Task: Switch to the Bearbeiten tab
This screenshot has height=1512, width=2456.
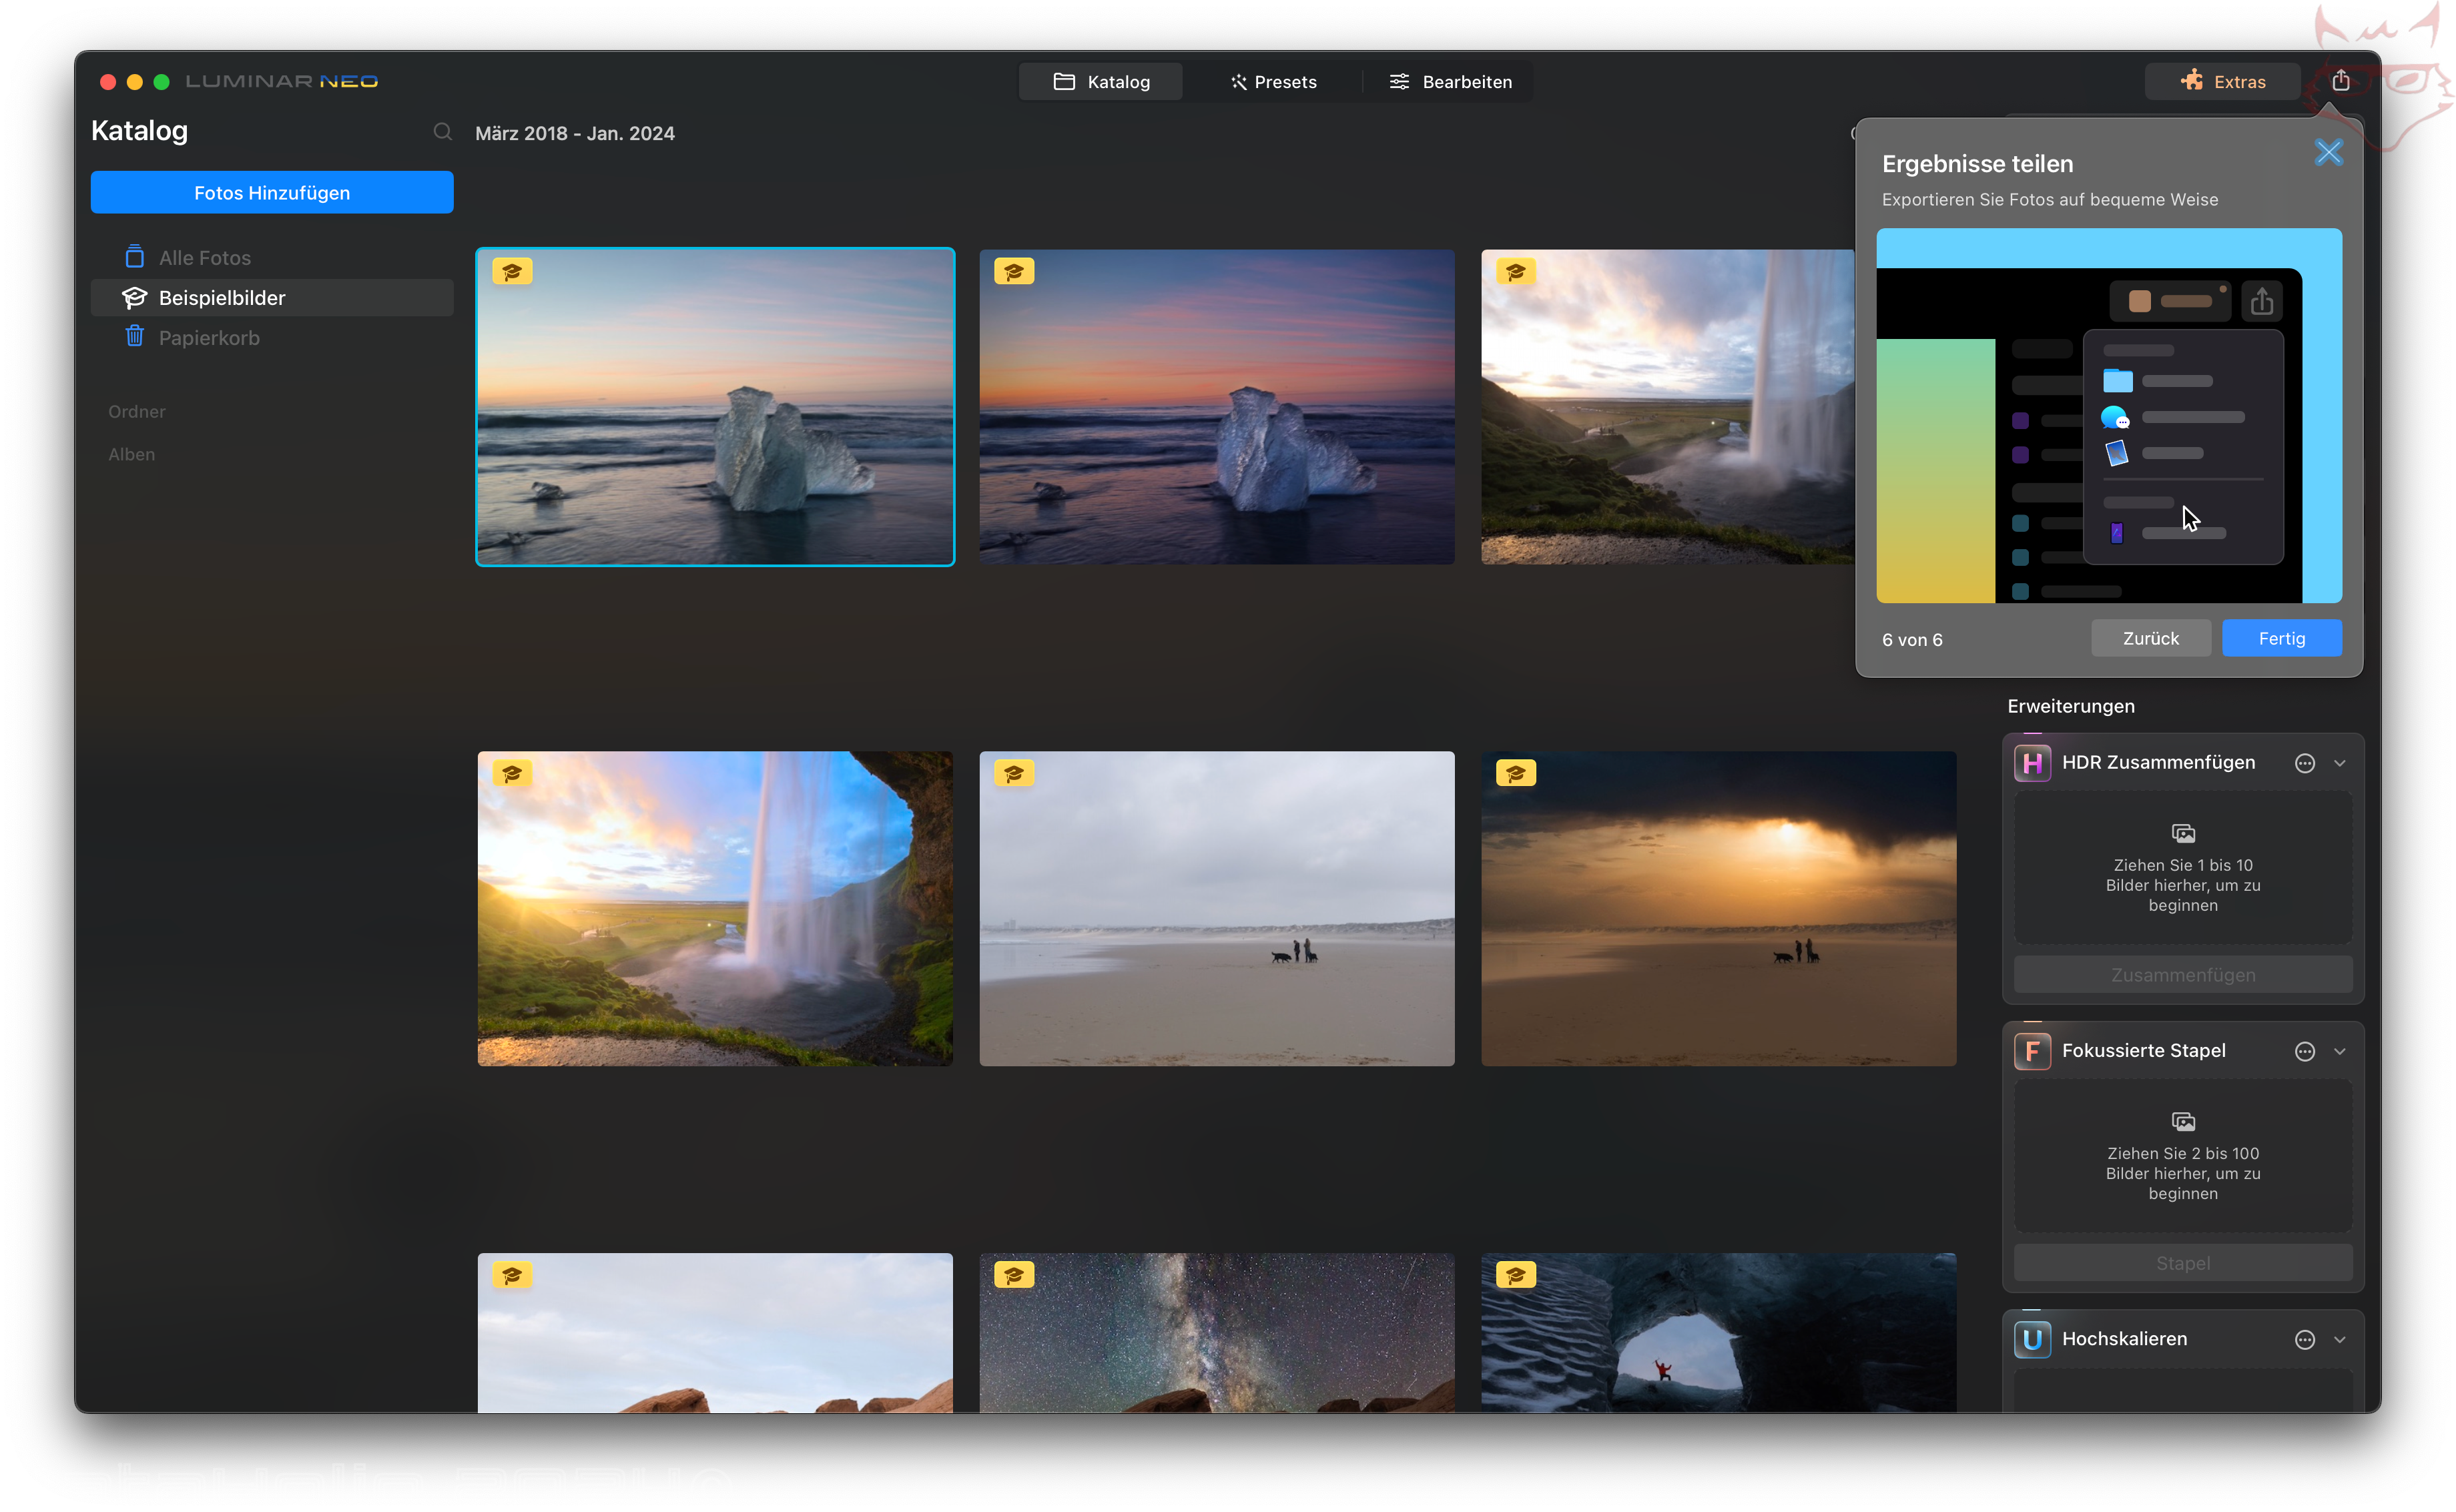Action: pyautogui.click(x=1450, y=81)
